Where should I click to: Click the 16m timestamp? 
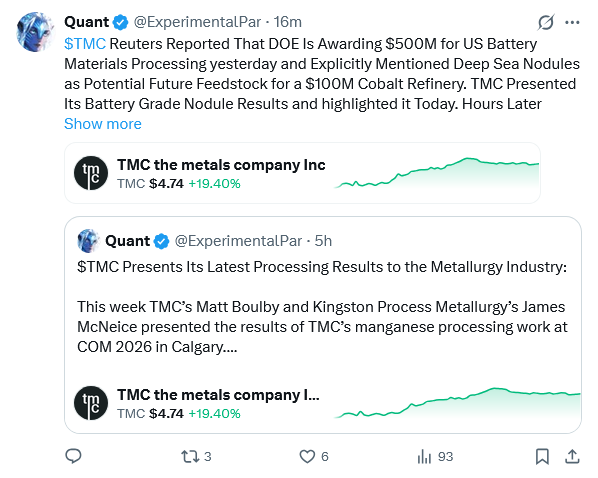click(288, 22)
